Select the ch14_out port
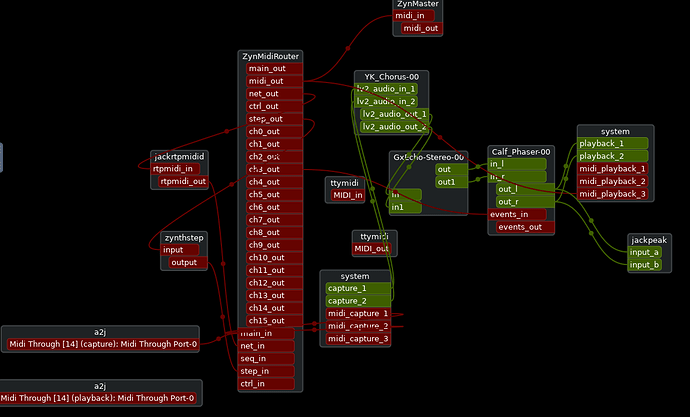Image resolution: width=690 pixels, height=417 pixels. click(275, 308)
